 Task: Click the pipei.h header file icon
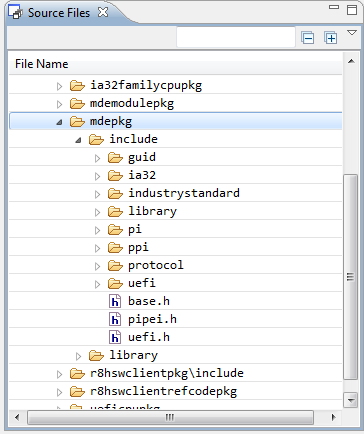coord(115,319)
